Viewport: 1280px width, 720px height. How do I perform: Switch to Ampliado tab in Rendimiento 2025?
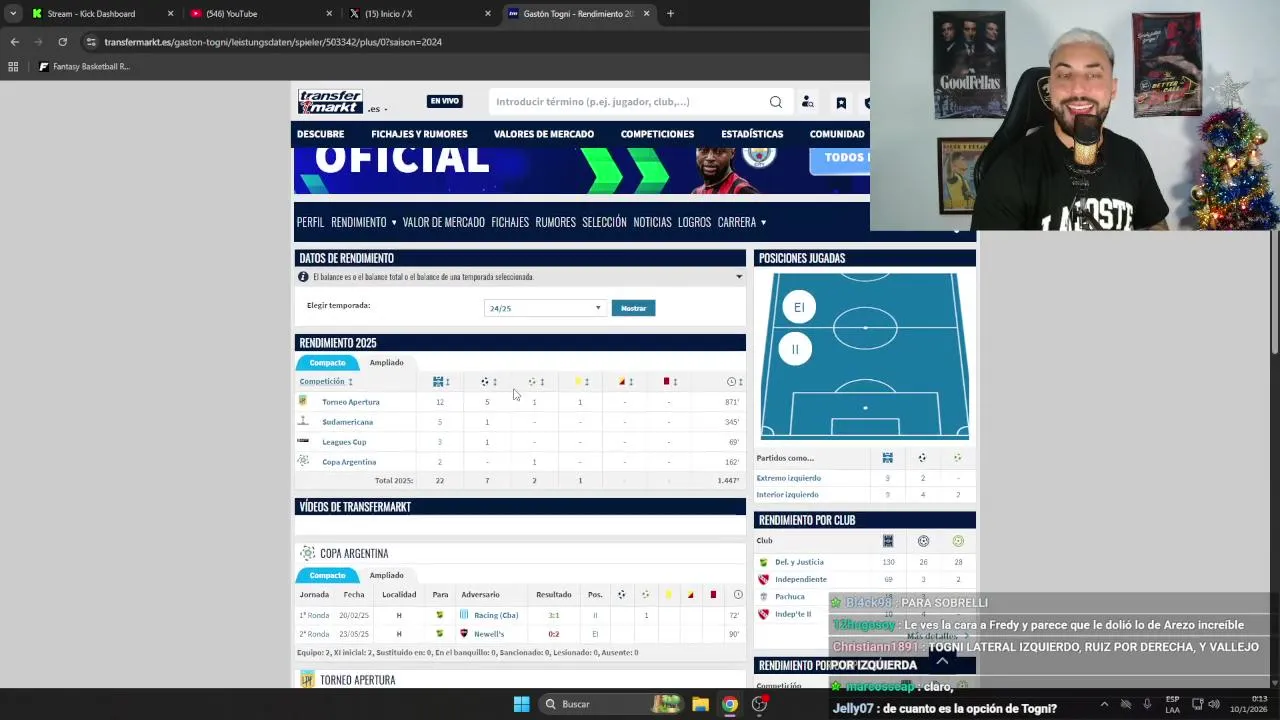(386, 363)
